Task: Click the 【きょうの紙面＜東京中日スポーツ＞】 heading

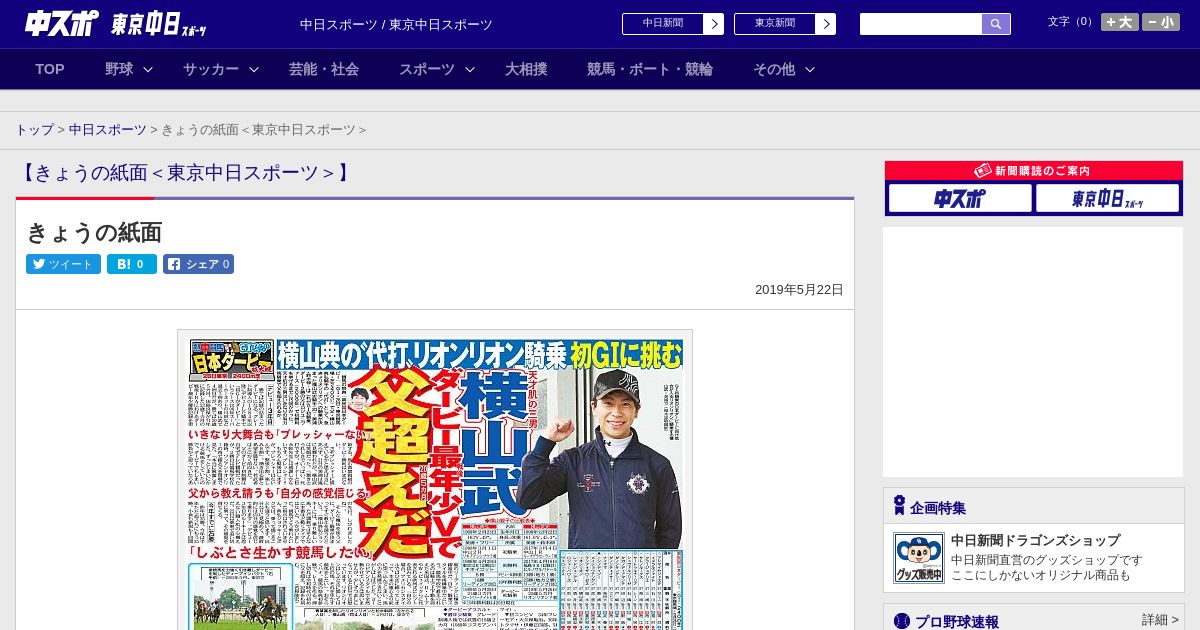Action: click(x=185, y=172)
